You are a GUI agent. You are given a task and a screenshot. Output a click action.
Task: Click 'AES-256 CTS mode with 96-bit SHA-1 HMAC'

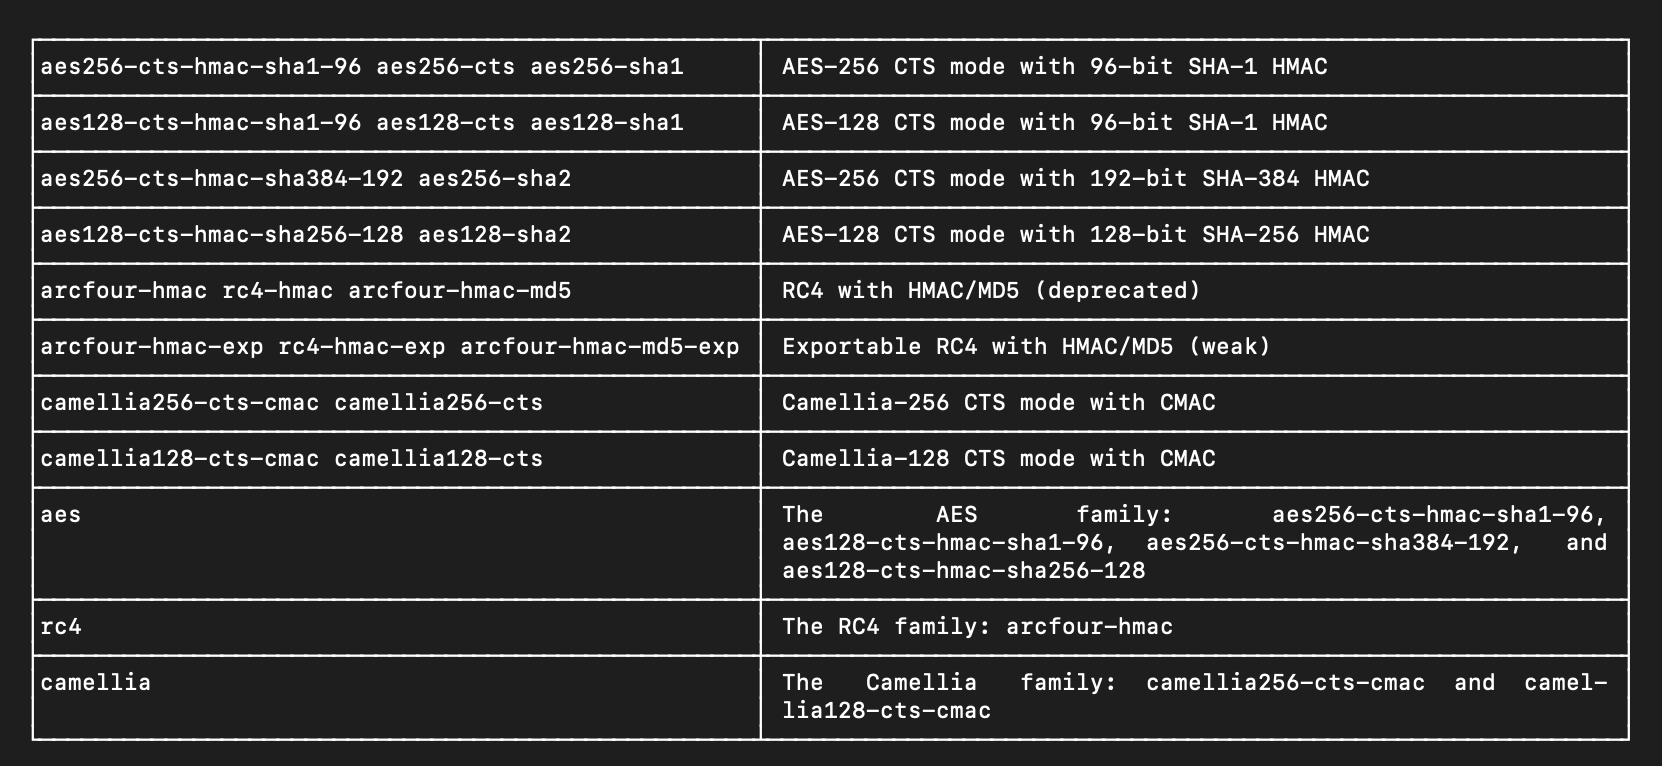pos(1055,67)
